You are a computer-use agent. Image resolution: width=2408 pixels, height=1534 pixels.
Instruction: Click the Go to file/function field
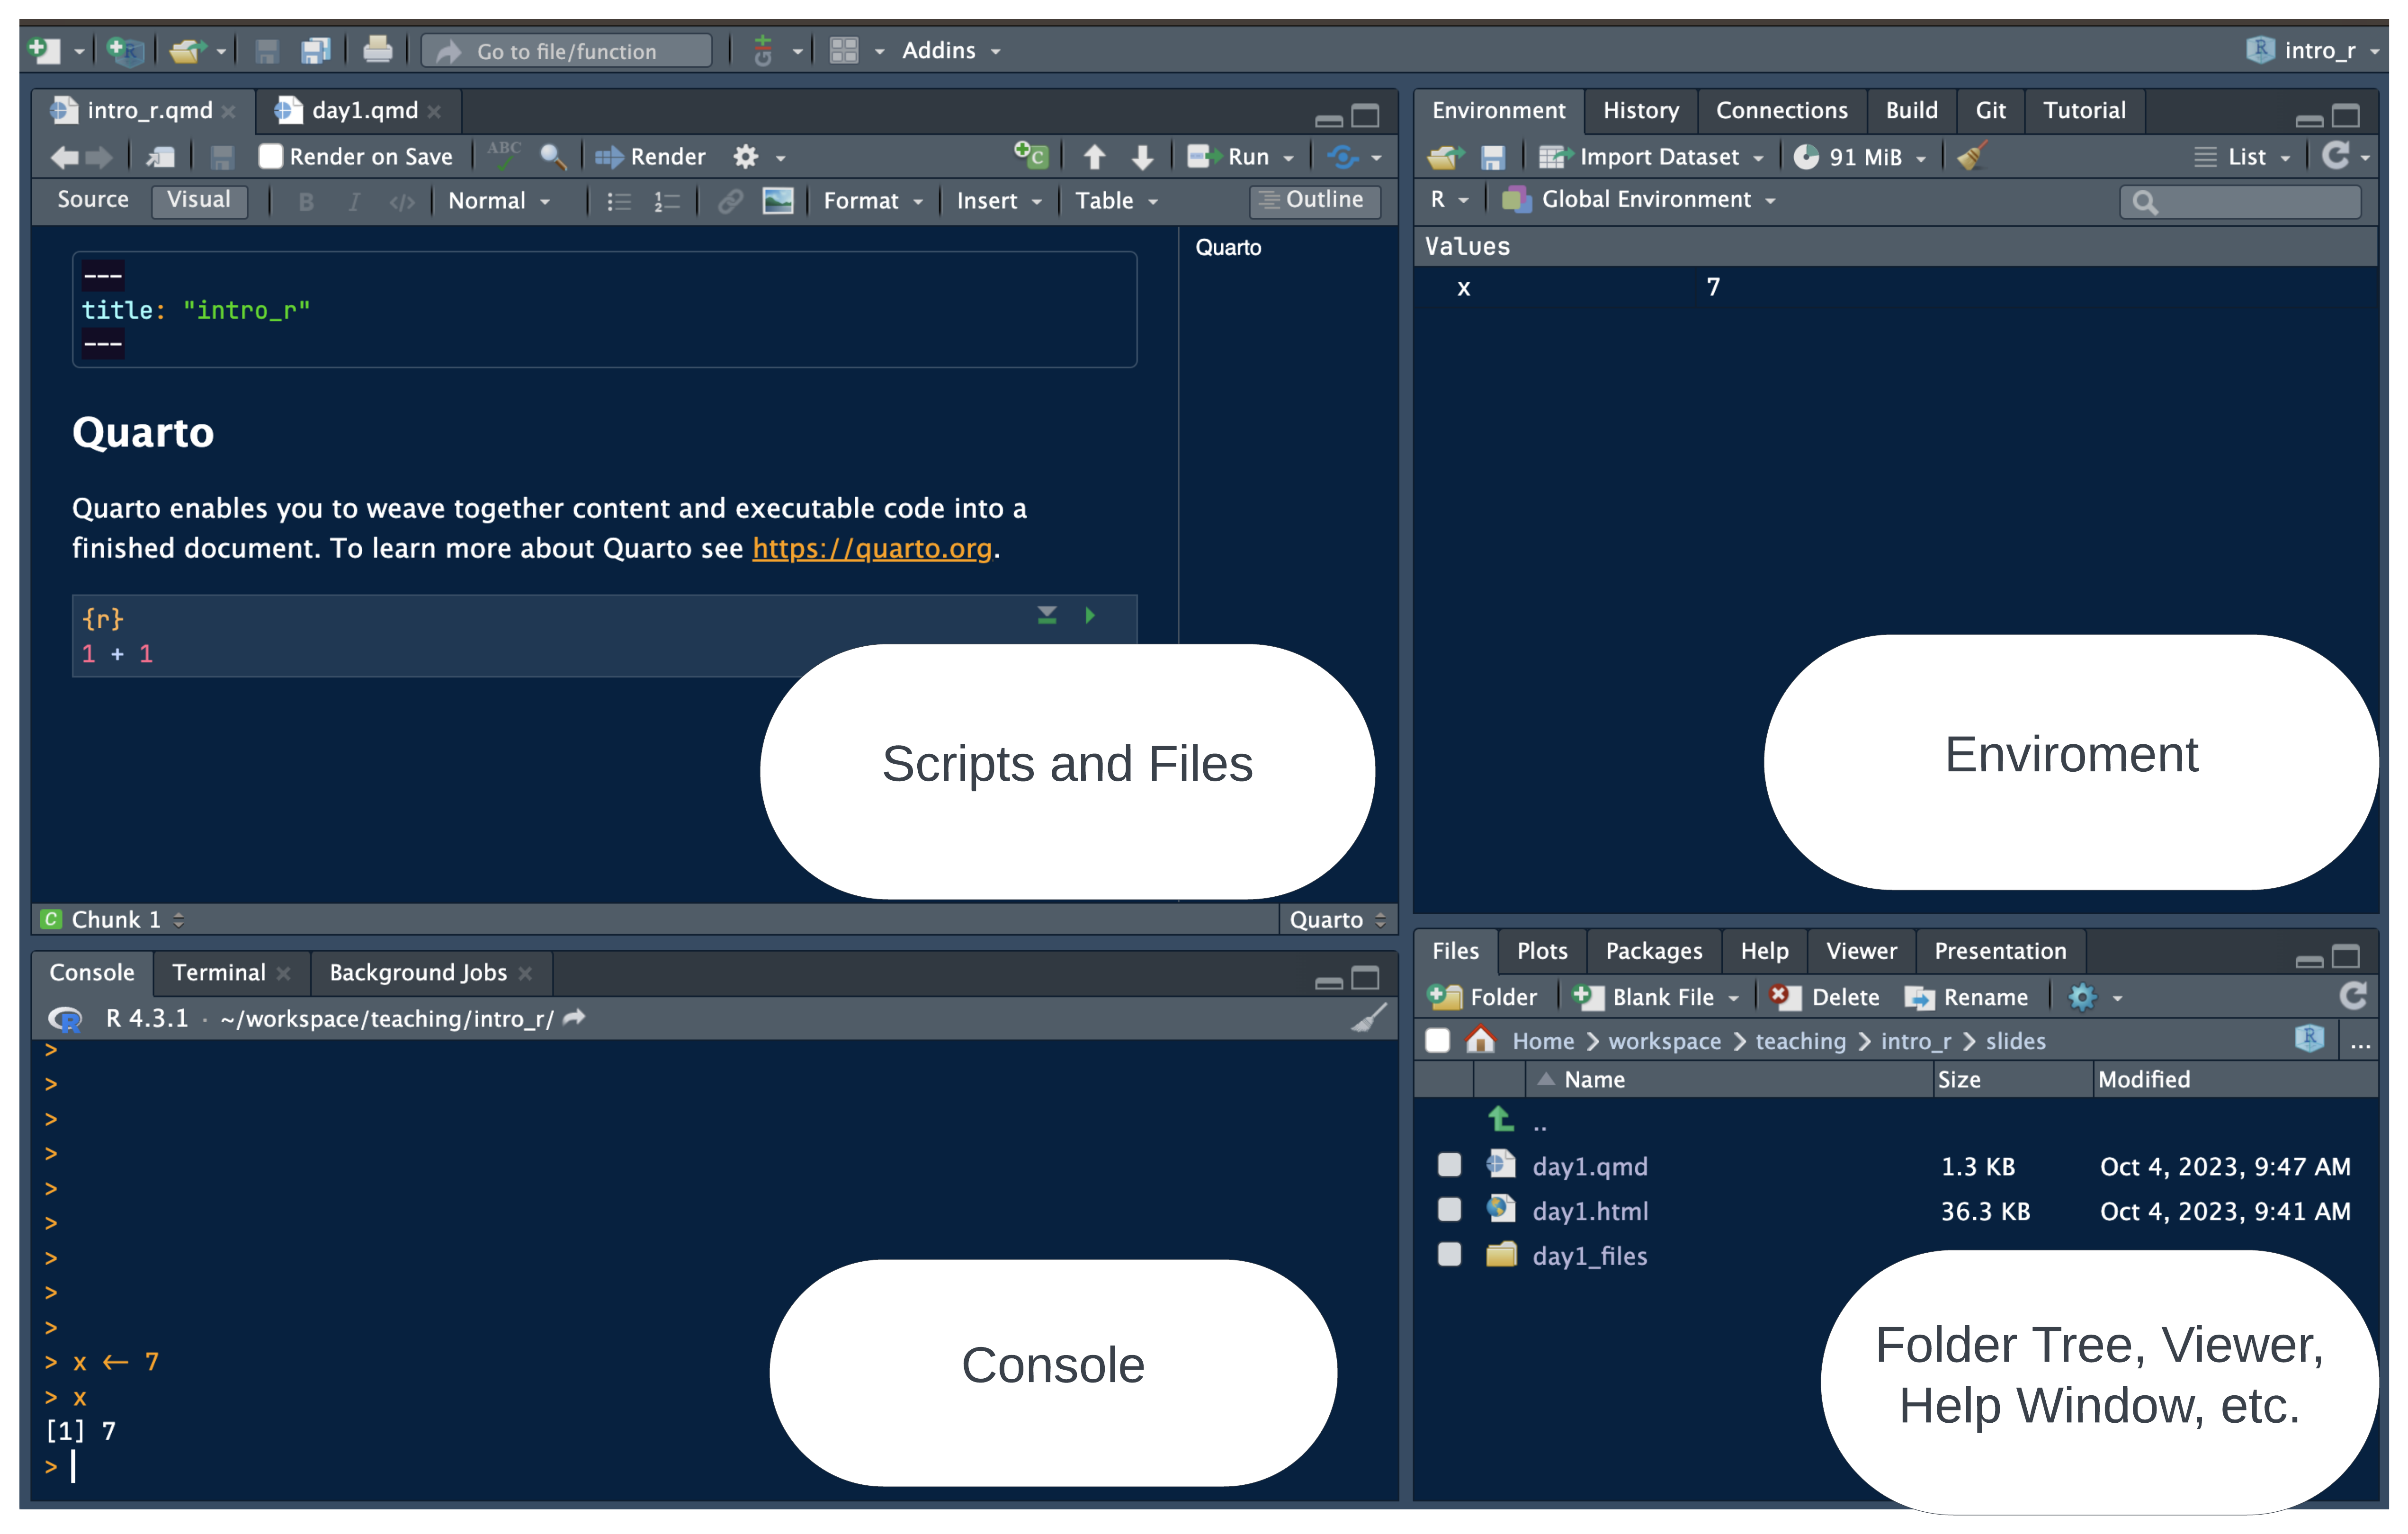click(x=567, y=51)
